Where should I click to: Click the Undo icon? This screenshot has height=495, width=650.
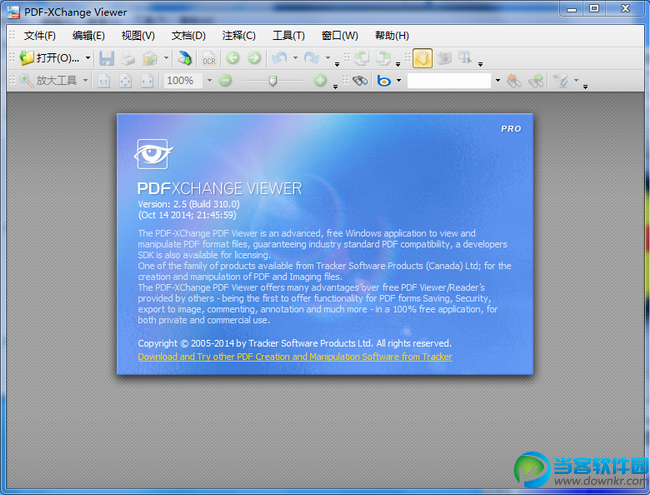(280, 58)
